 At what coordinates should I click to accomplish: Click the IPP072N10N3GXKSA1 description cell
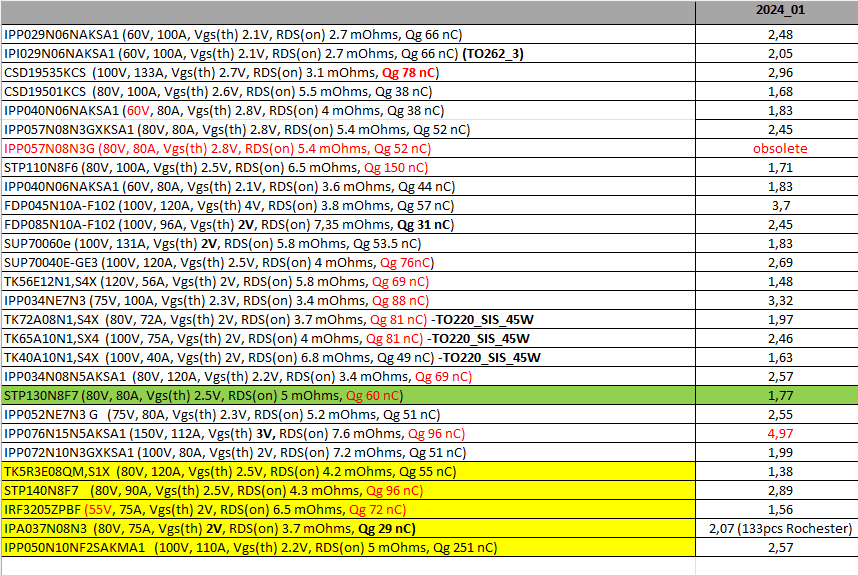pos(349,453)
